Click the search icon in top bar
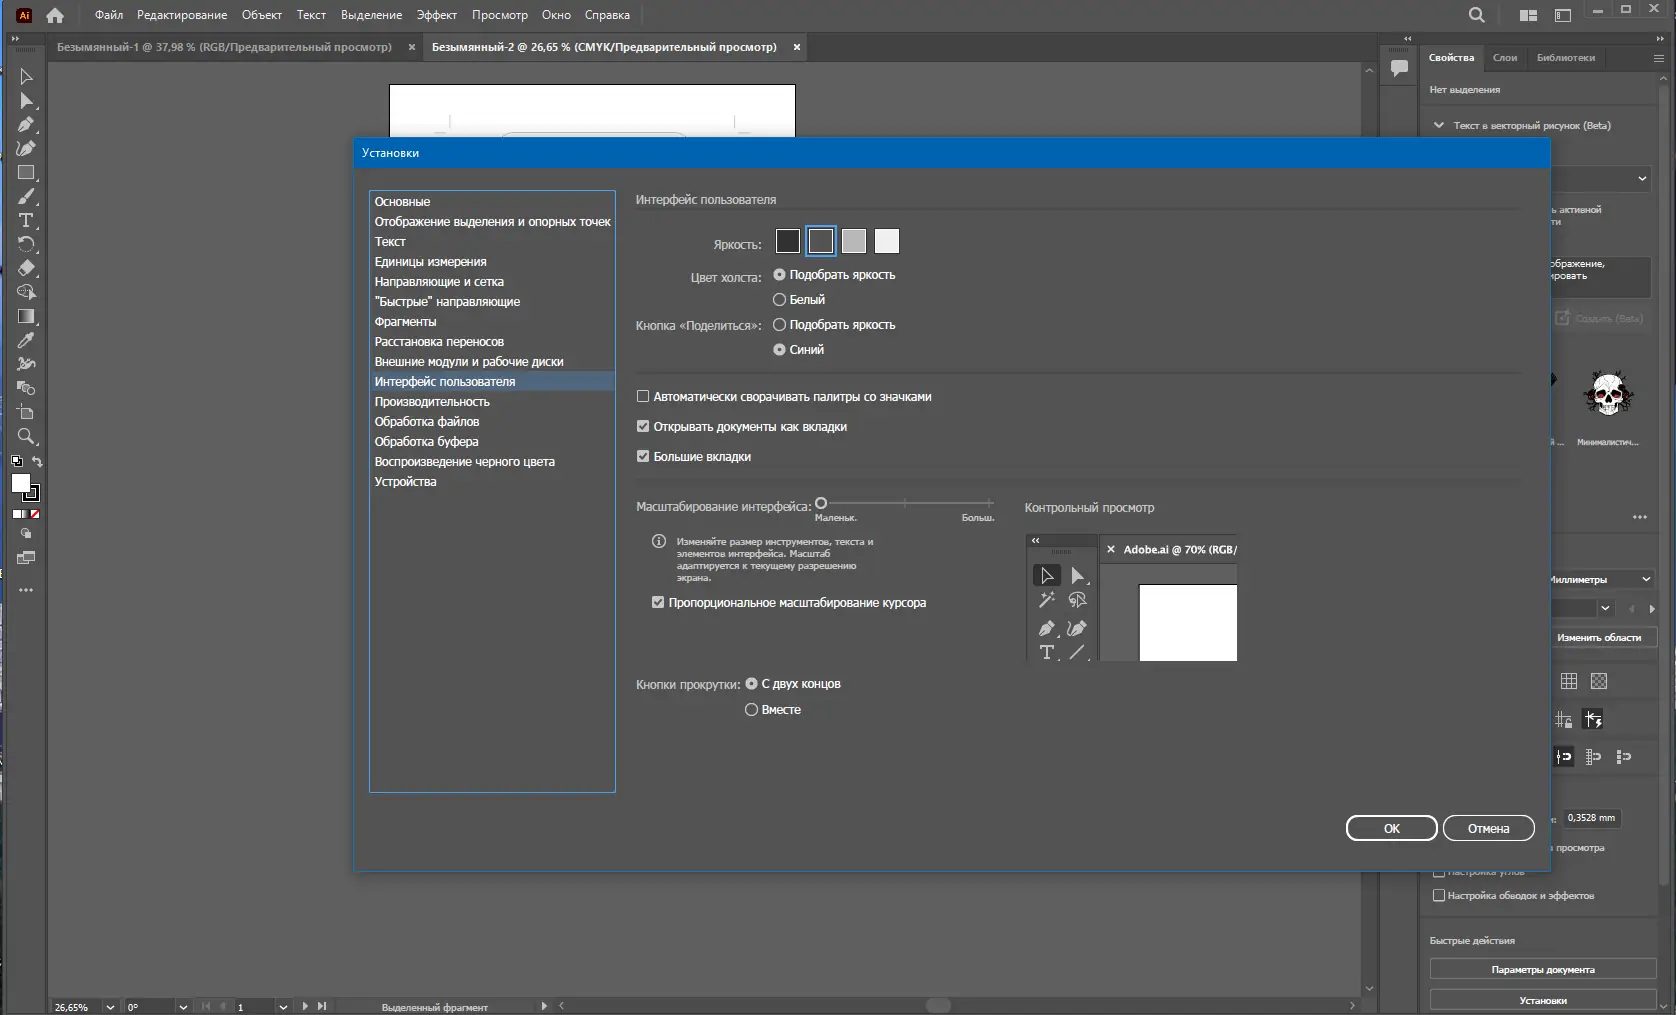Screen dimensions: 1676x1015 coord(1476,15)
